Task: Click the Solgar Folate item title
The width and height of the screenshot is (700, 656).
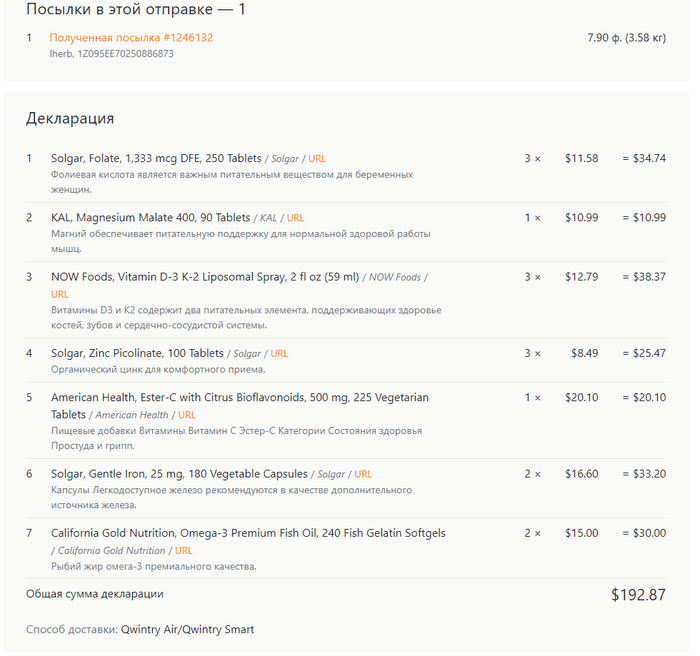Action: tap(154, 158)
